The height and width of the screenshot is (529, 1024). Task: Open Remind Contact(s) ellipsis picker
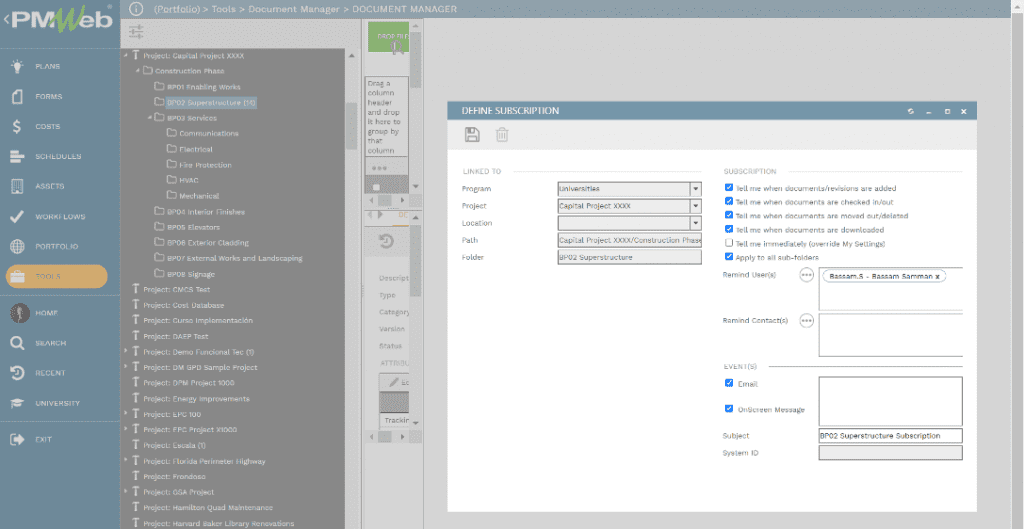(807, 321)
